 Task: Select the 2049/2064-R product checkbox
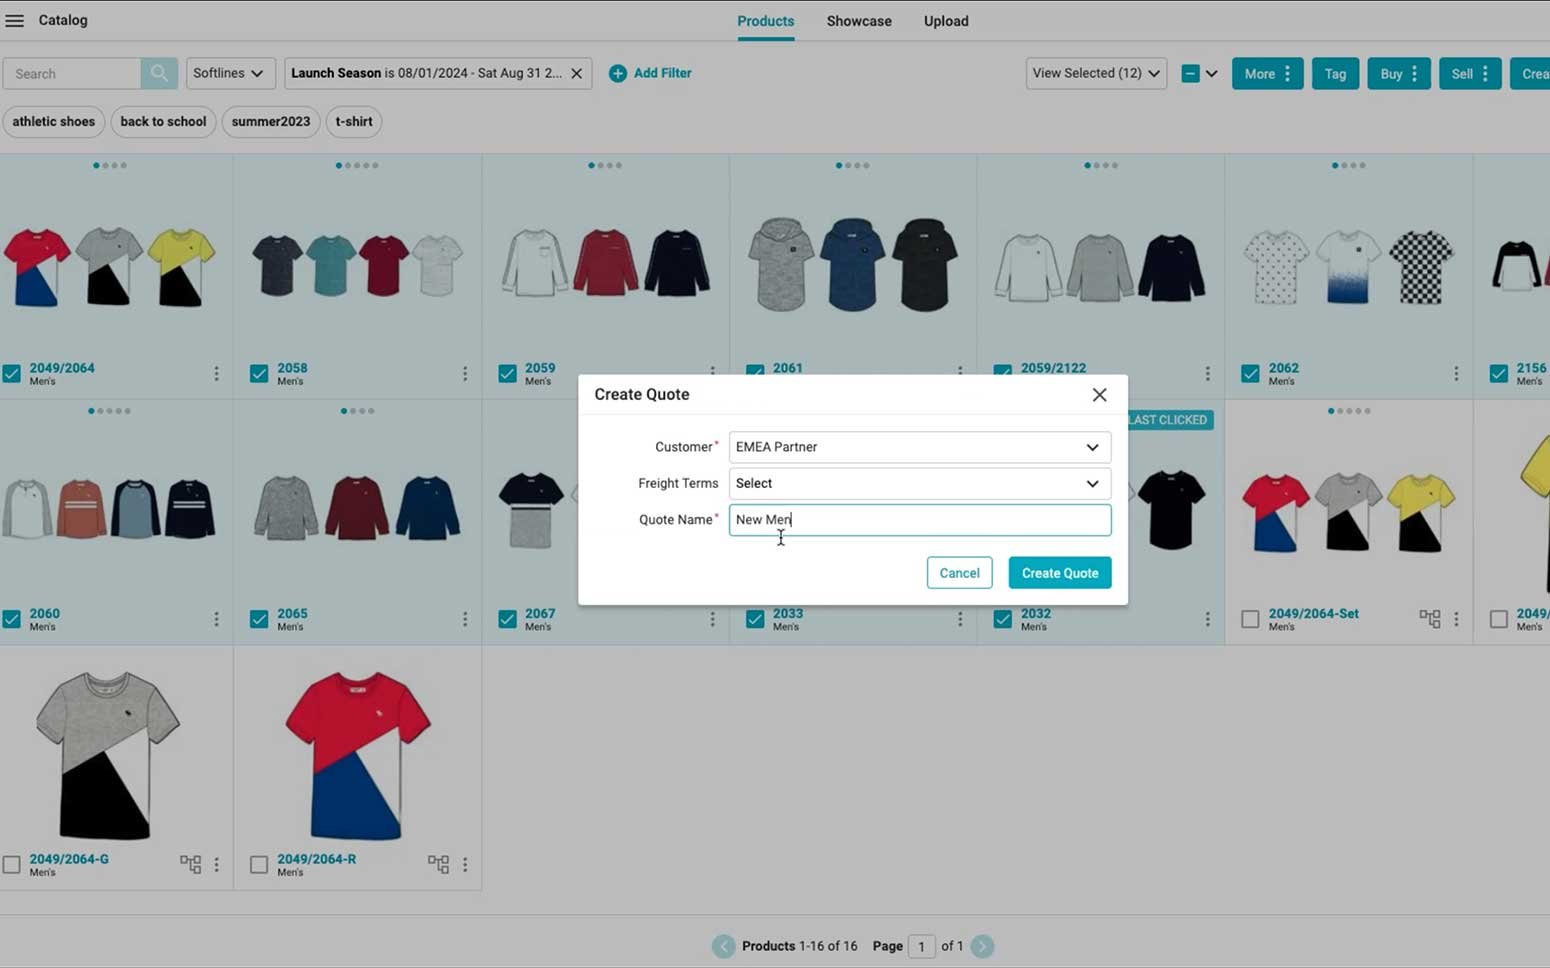[259, 865]
